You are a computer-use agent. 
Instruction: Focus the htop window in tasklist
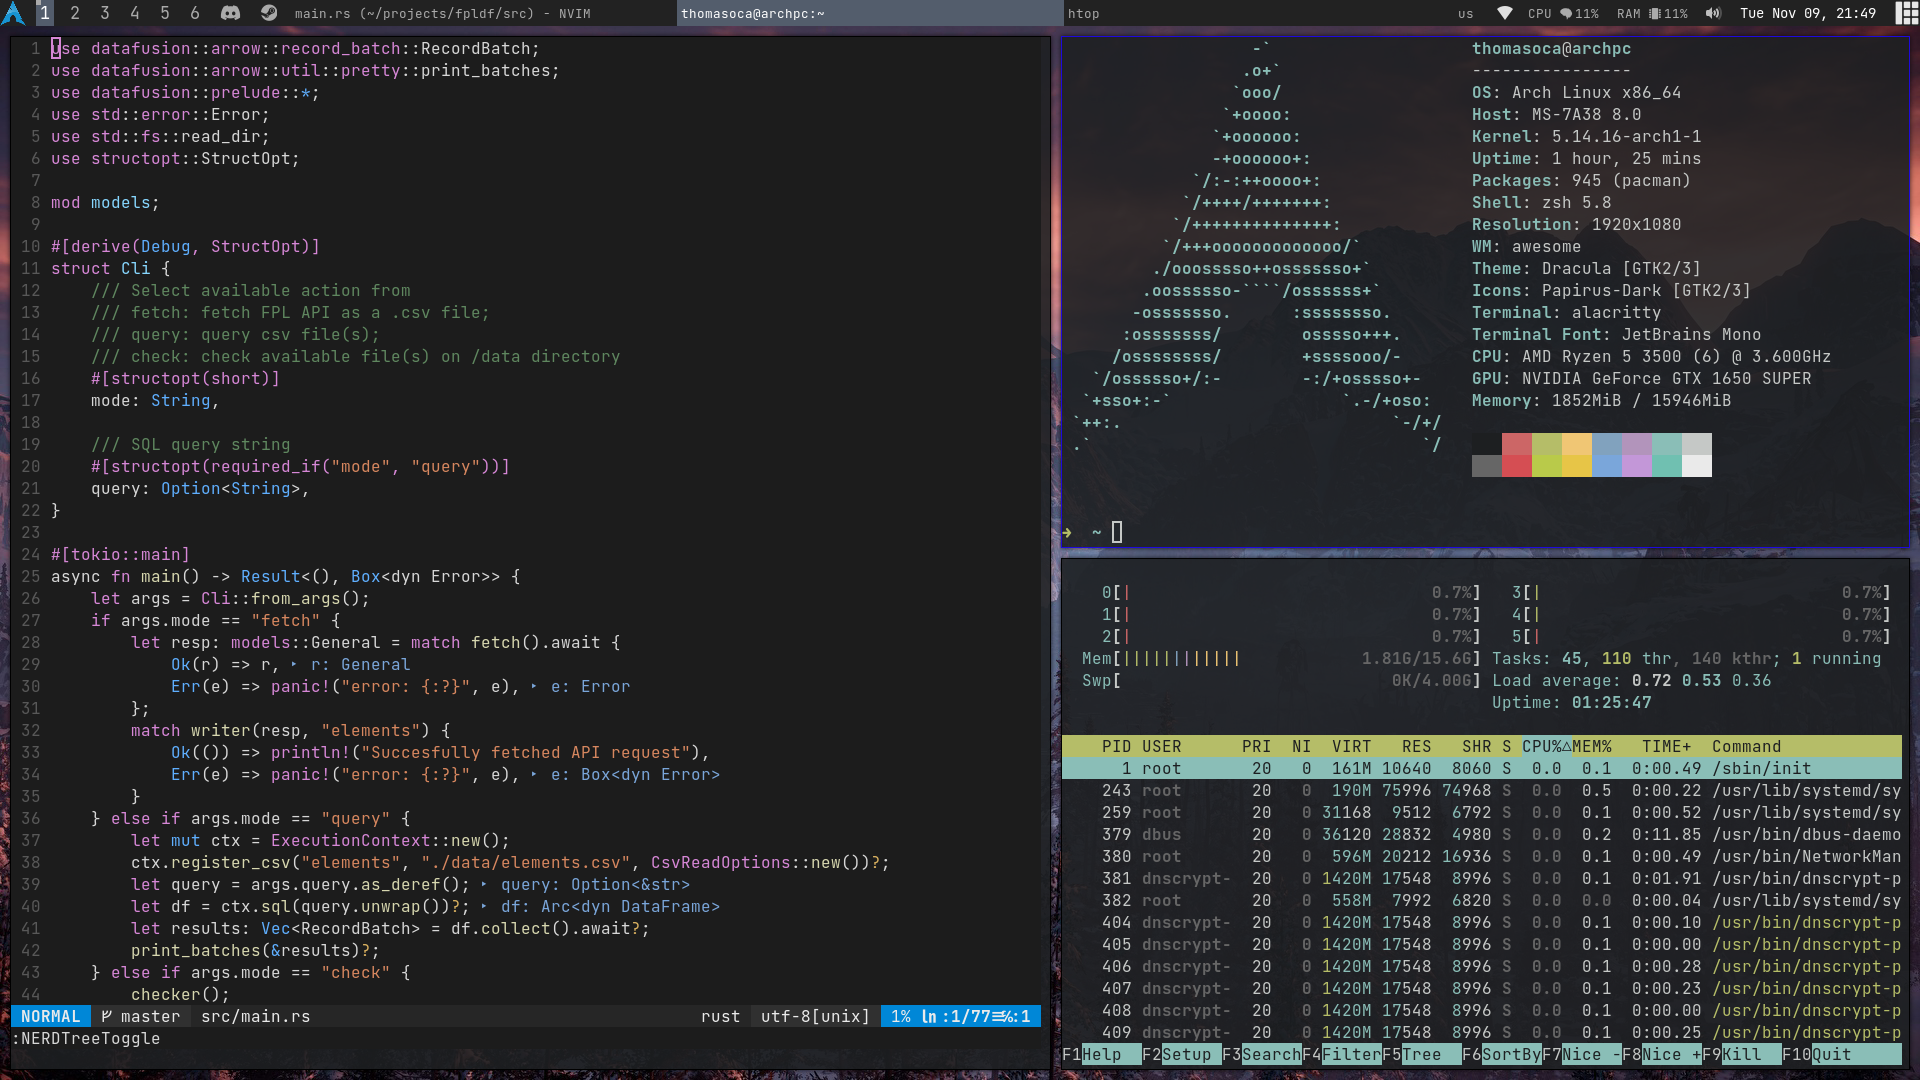tap(1084, 13)
